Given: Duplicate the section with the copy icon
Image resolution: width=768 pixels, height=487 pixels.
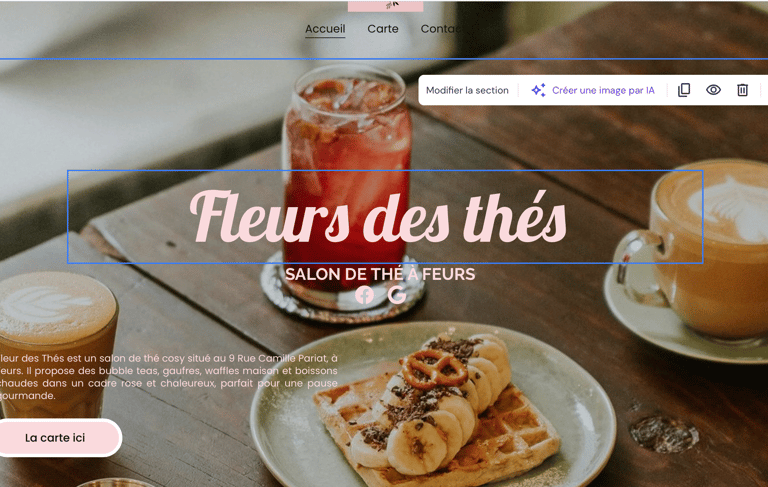Looking at the screenshot, I should (684, 90).
